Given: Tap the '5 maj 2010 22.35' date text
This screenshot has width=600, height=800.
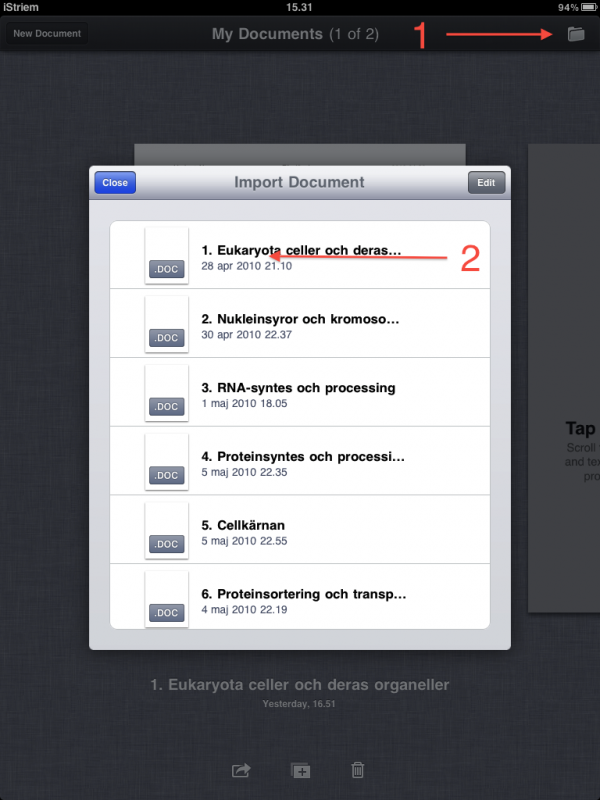Looking at the screenshot, I should 244,472.
